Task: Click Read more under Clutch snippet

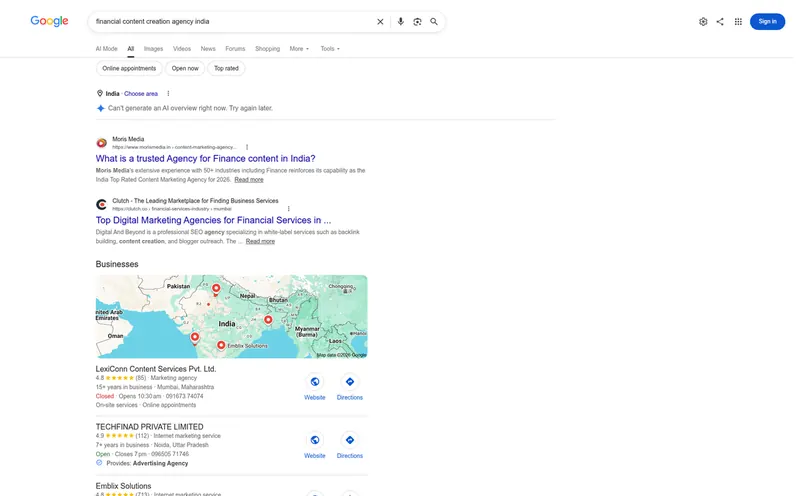Action: 260,241
